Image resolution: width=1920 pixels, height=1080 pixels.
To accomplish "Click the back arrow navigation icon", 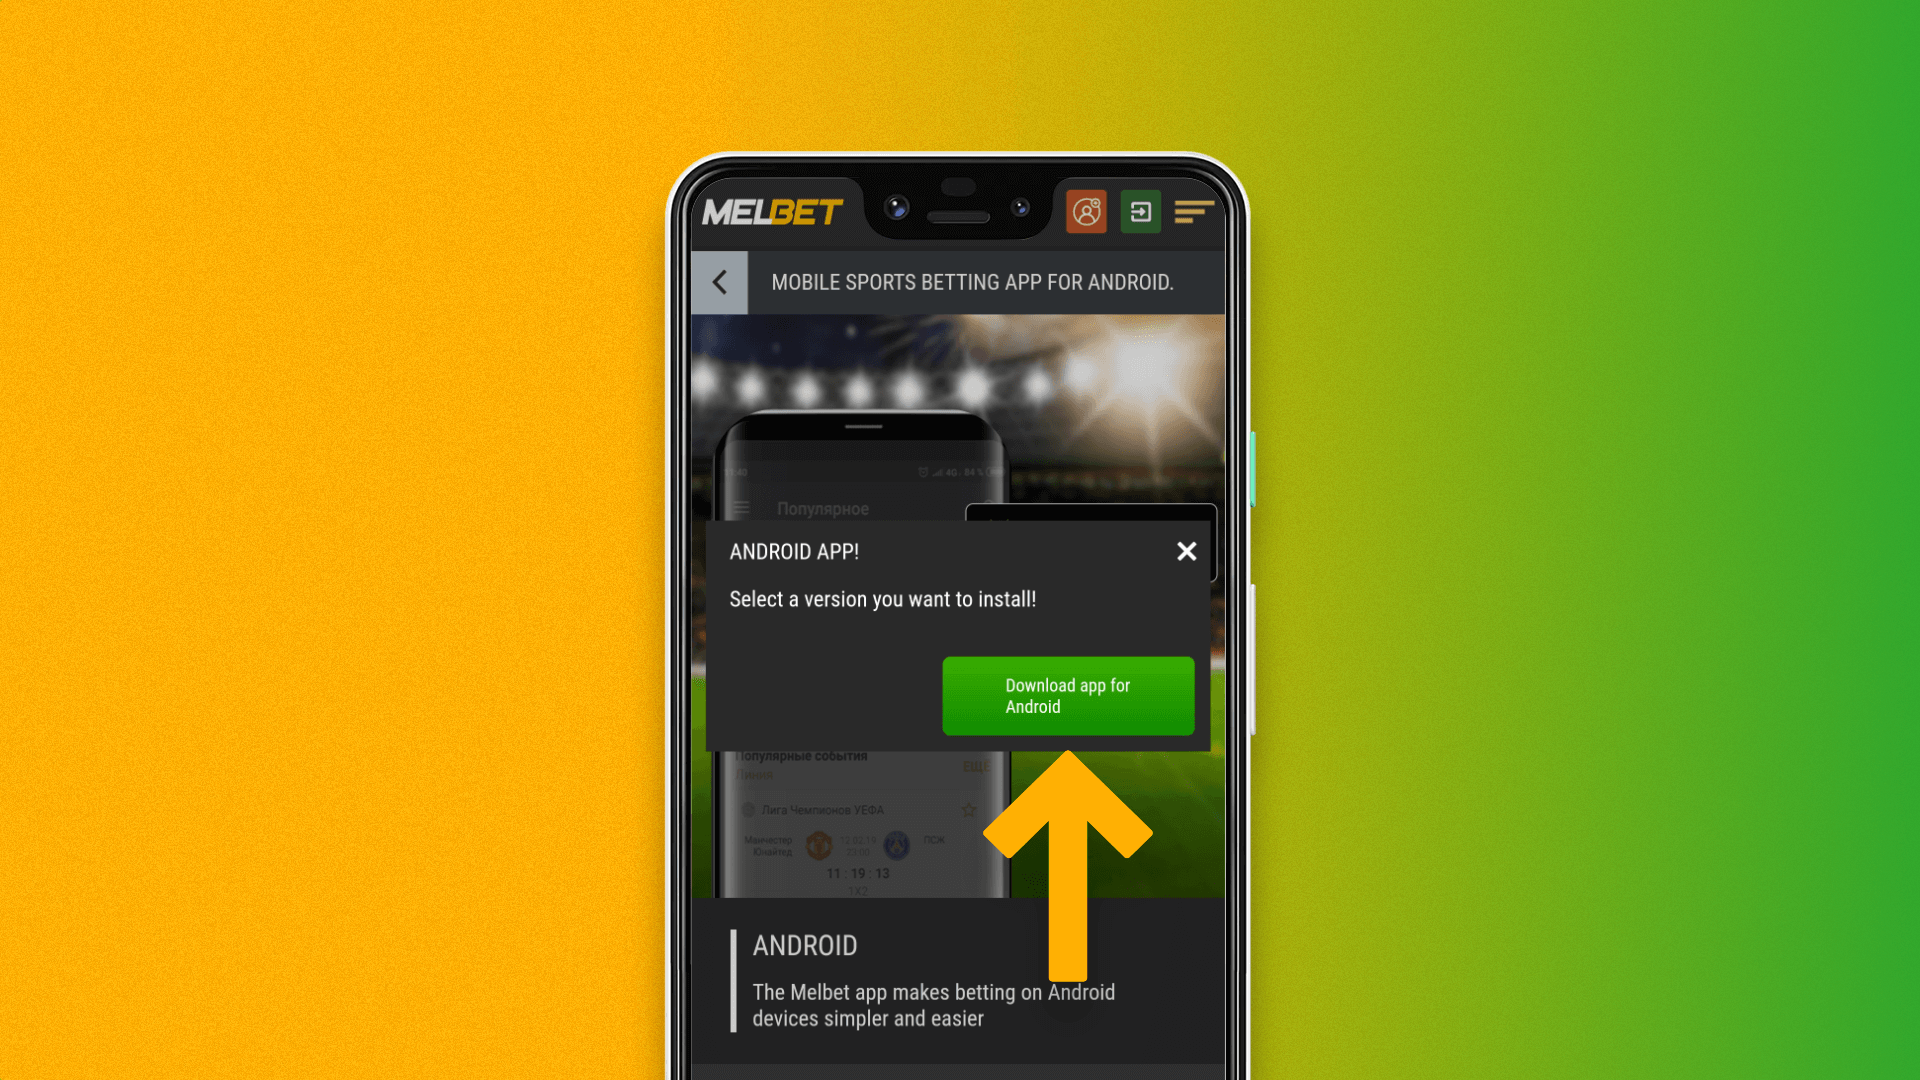I will coord(720,281).
